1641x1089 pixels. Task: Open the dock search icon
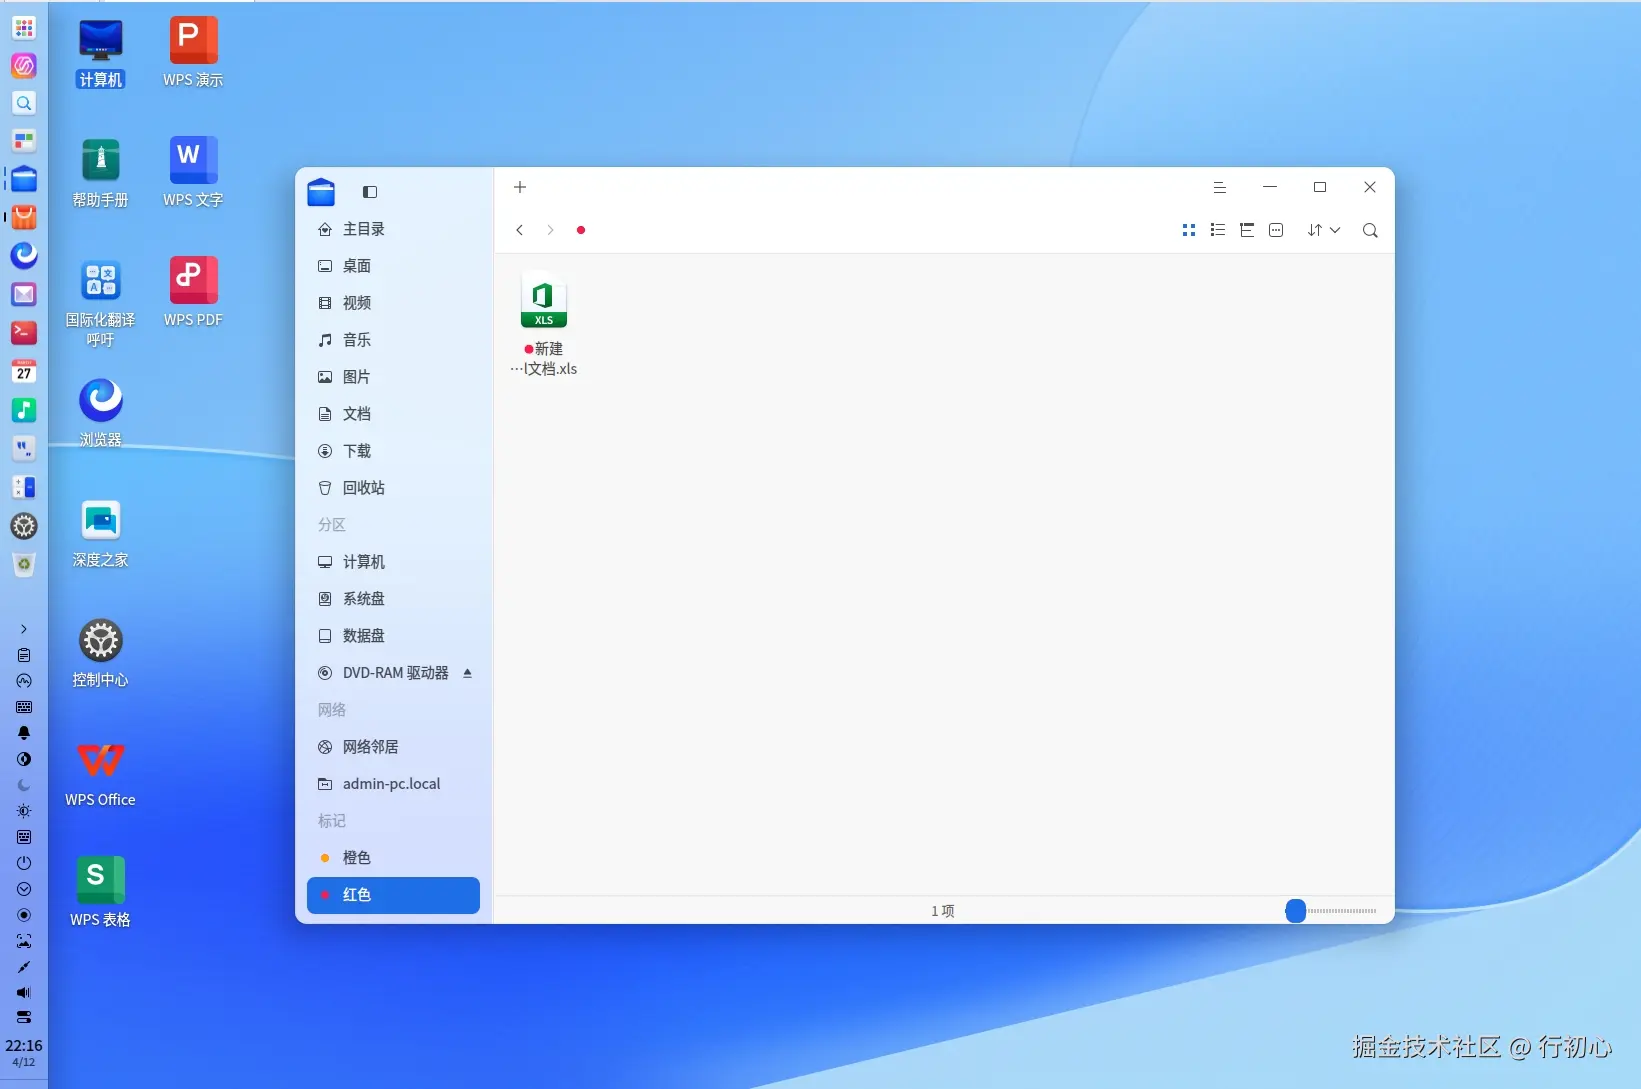pyautogui.click(x=24, y=103)
